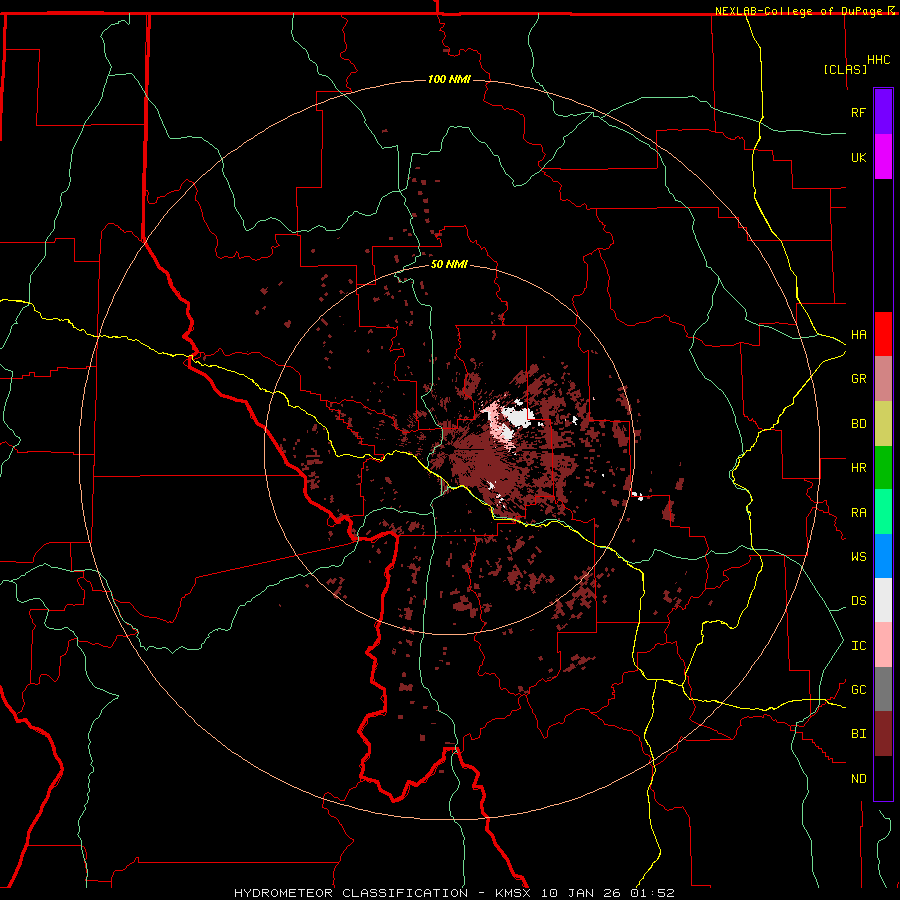Click the [CLAS] units label

(x=845, y=69)
